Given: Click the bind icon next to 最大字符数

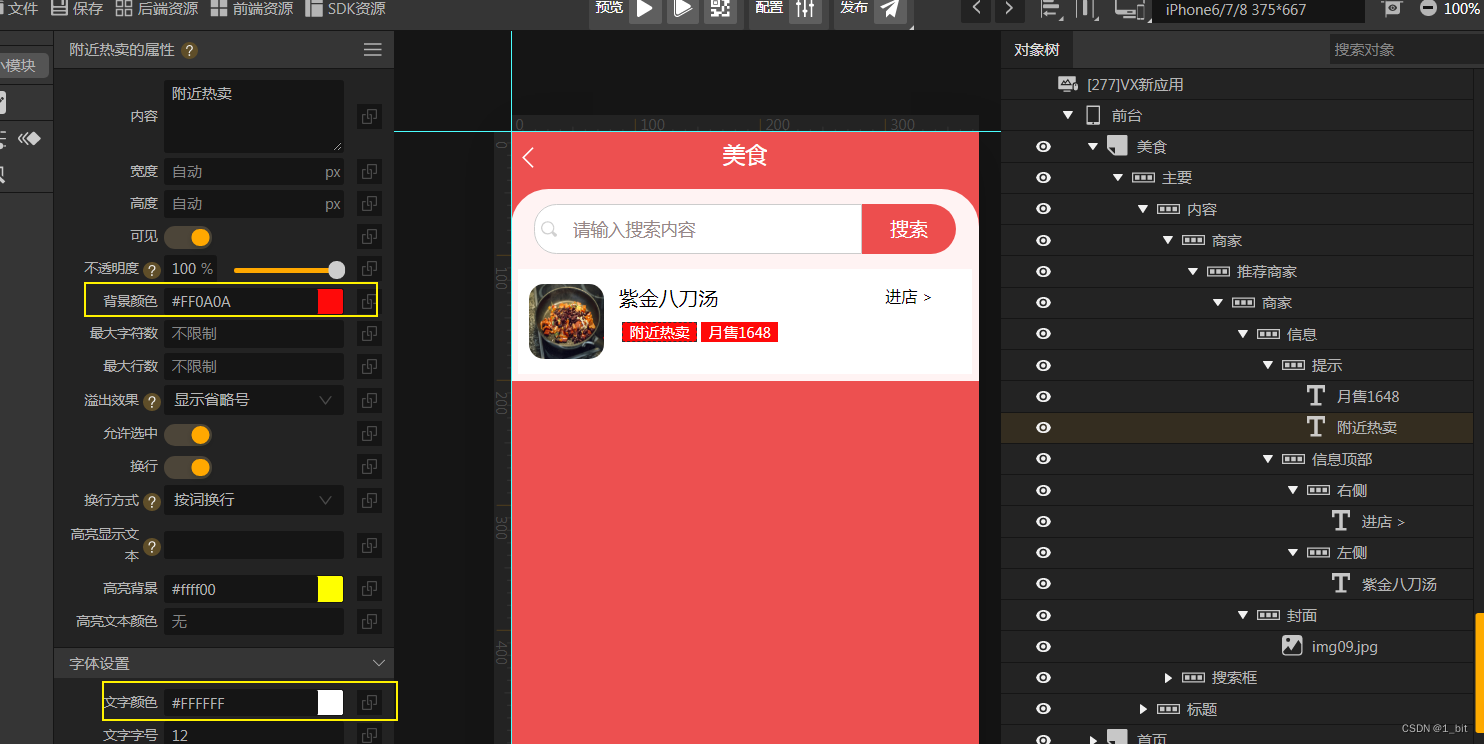Looking at the screenshot, I should click(x=369, y=334).
